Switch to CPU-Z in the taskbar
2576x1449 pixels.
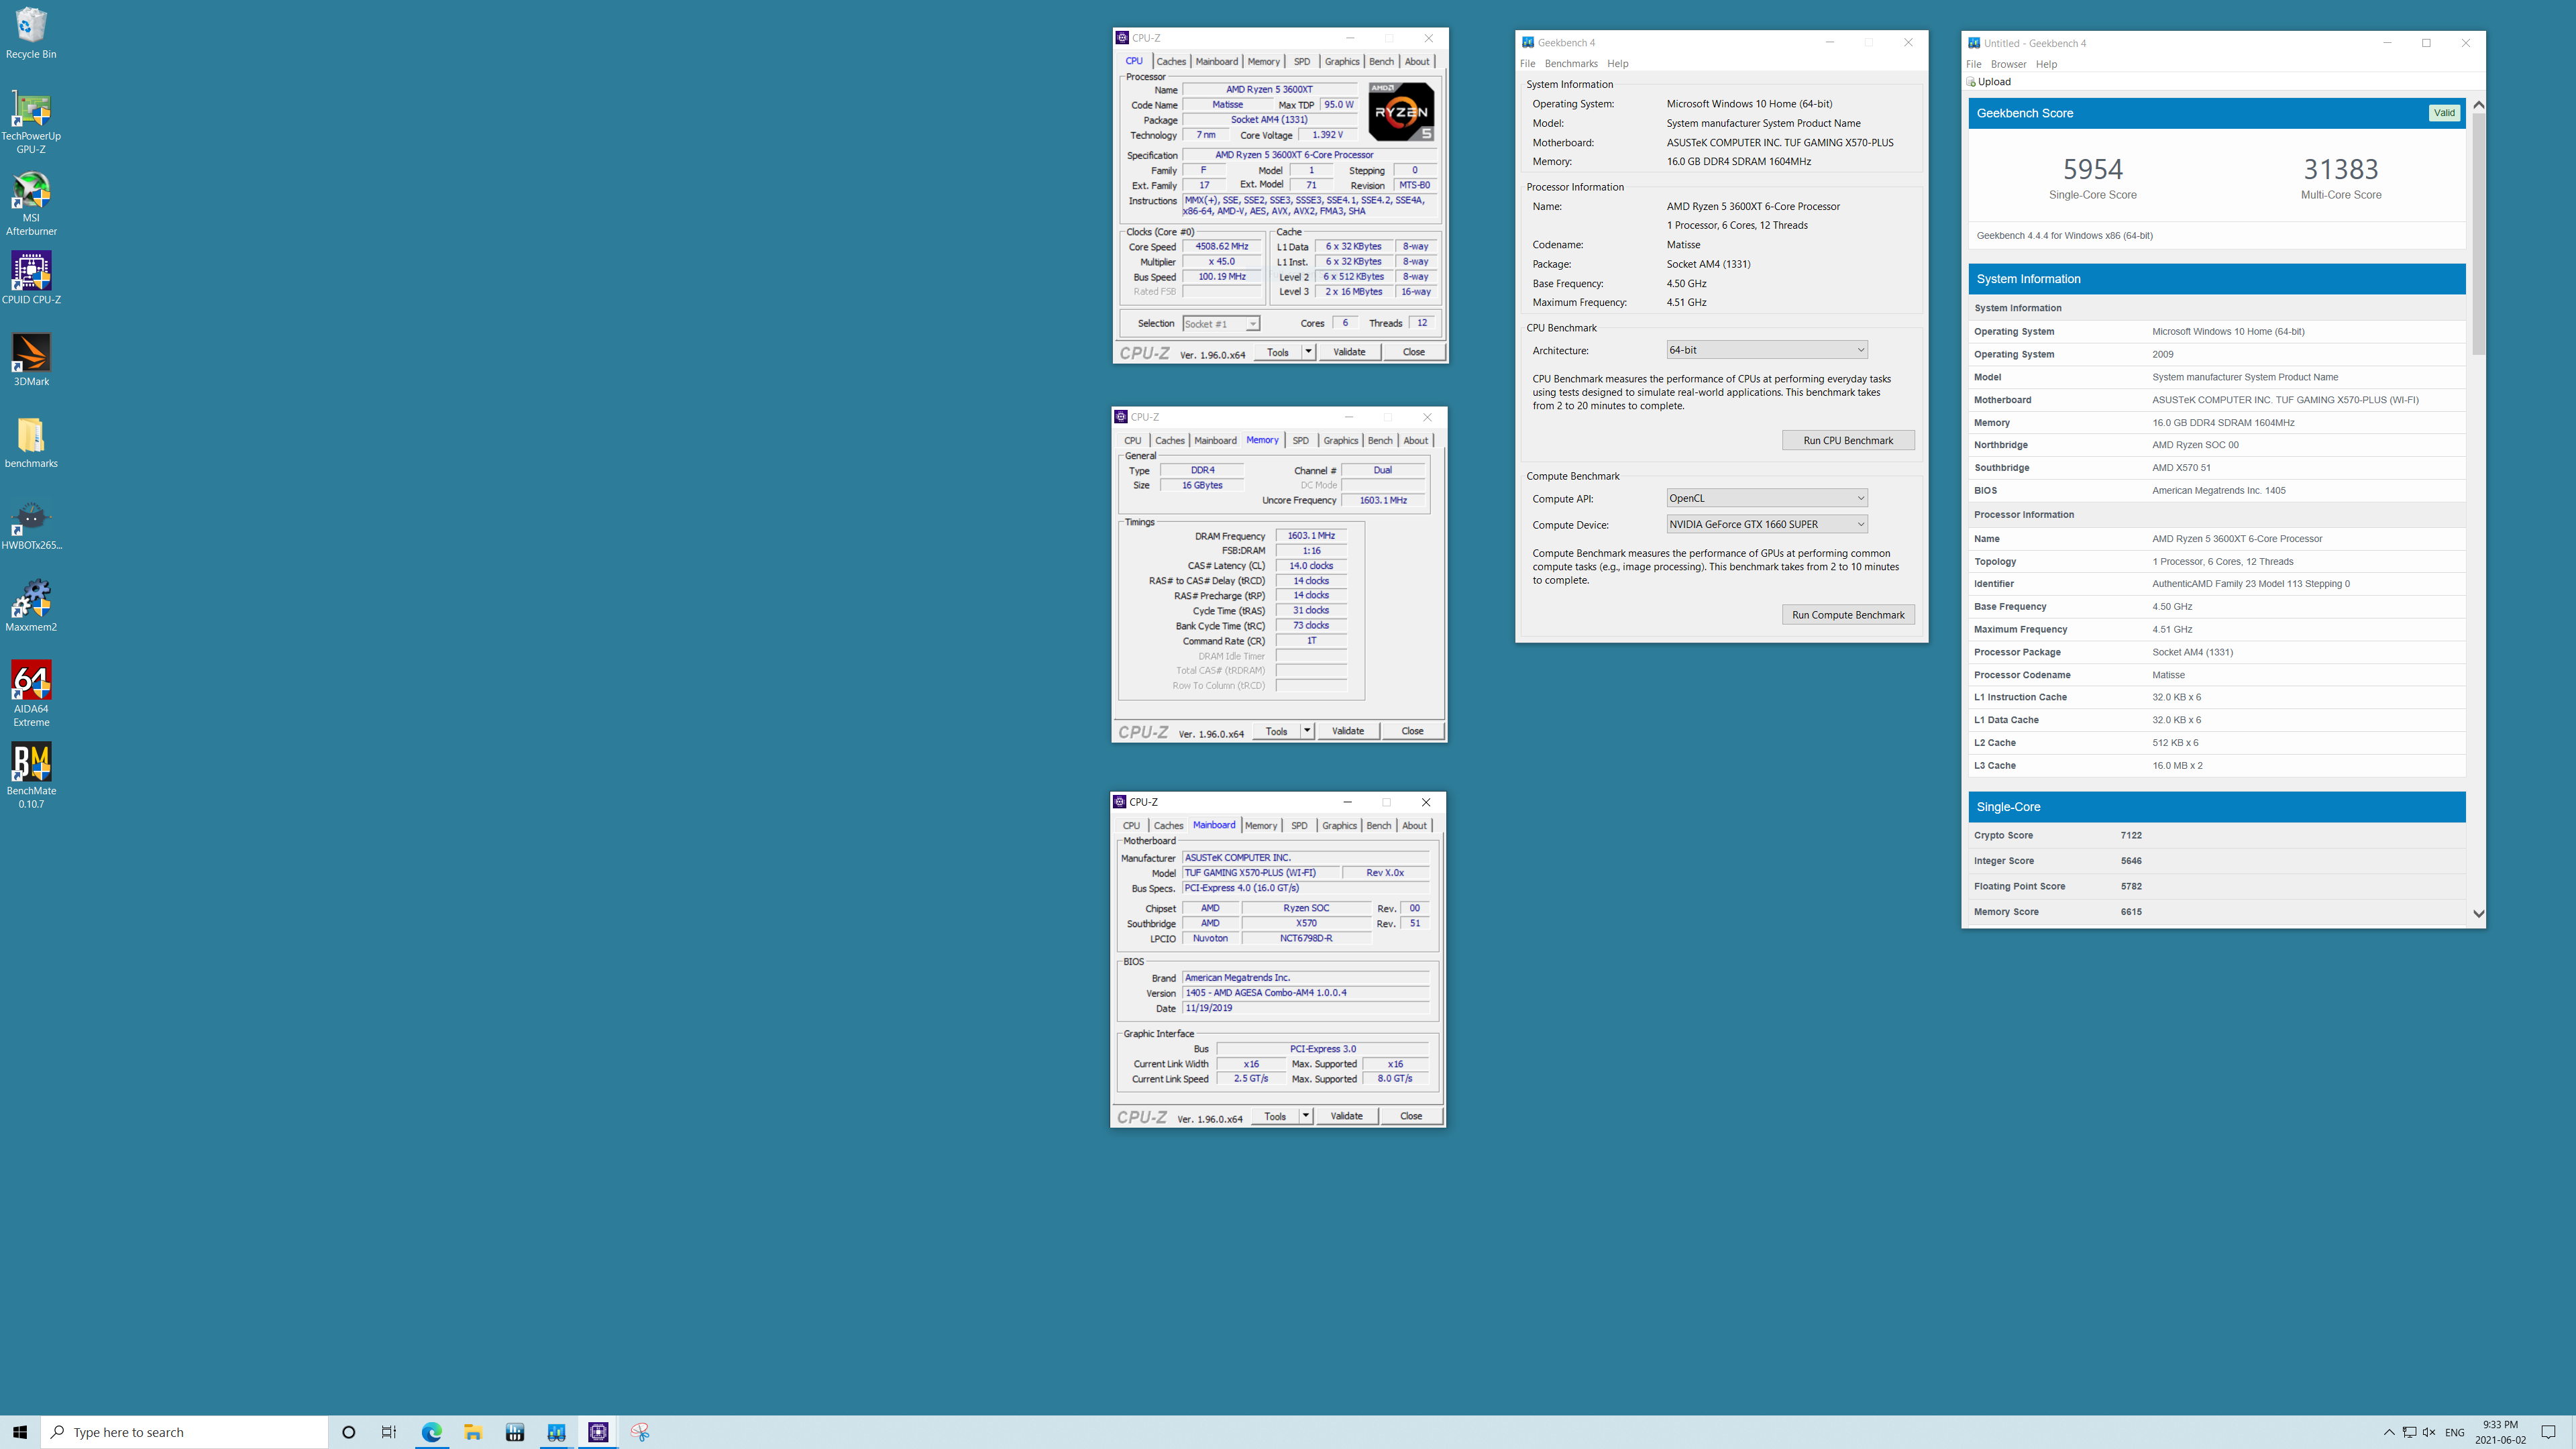coord(598,1432)
